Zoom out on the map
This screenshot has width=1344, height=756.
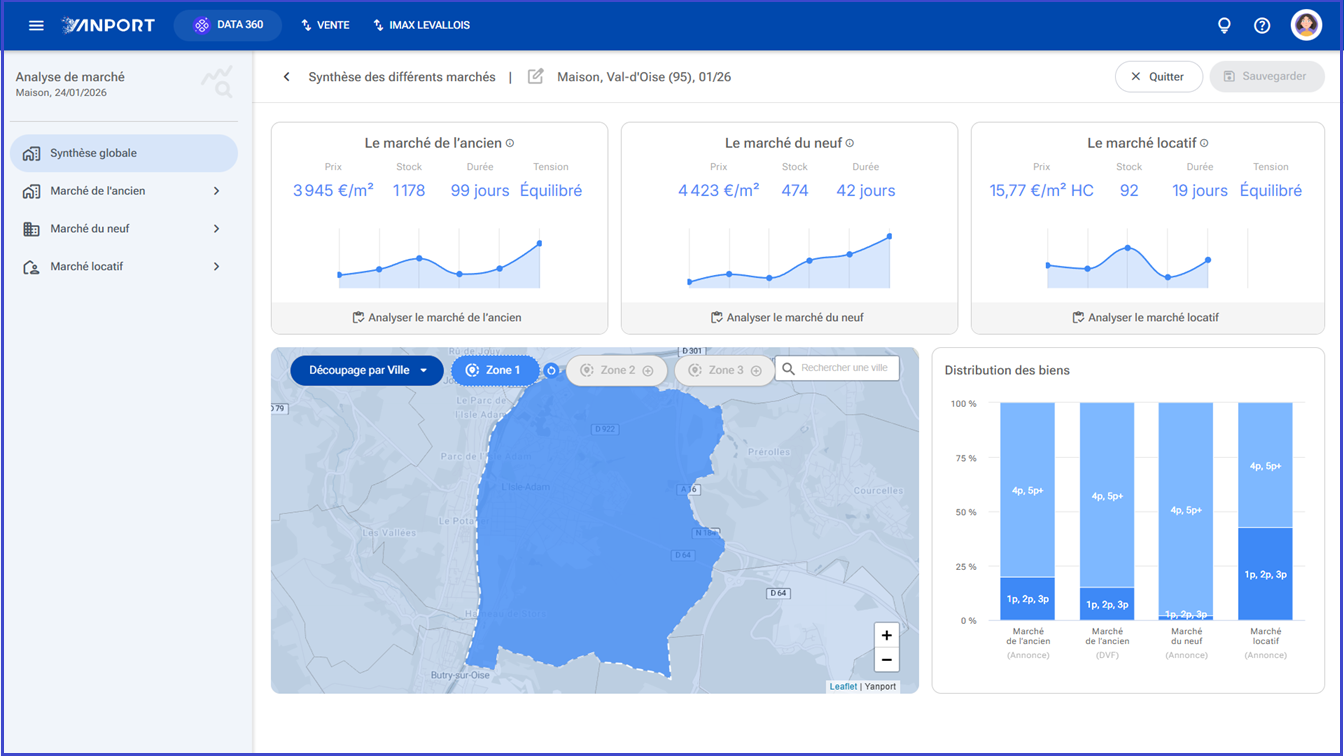[886, 660]
